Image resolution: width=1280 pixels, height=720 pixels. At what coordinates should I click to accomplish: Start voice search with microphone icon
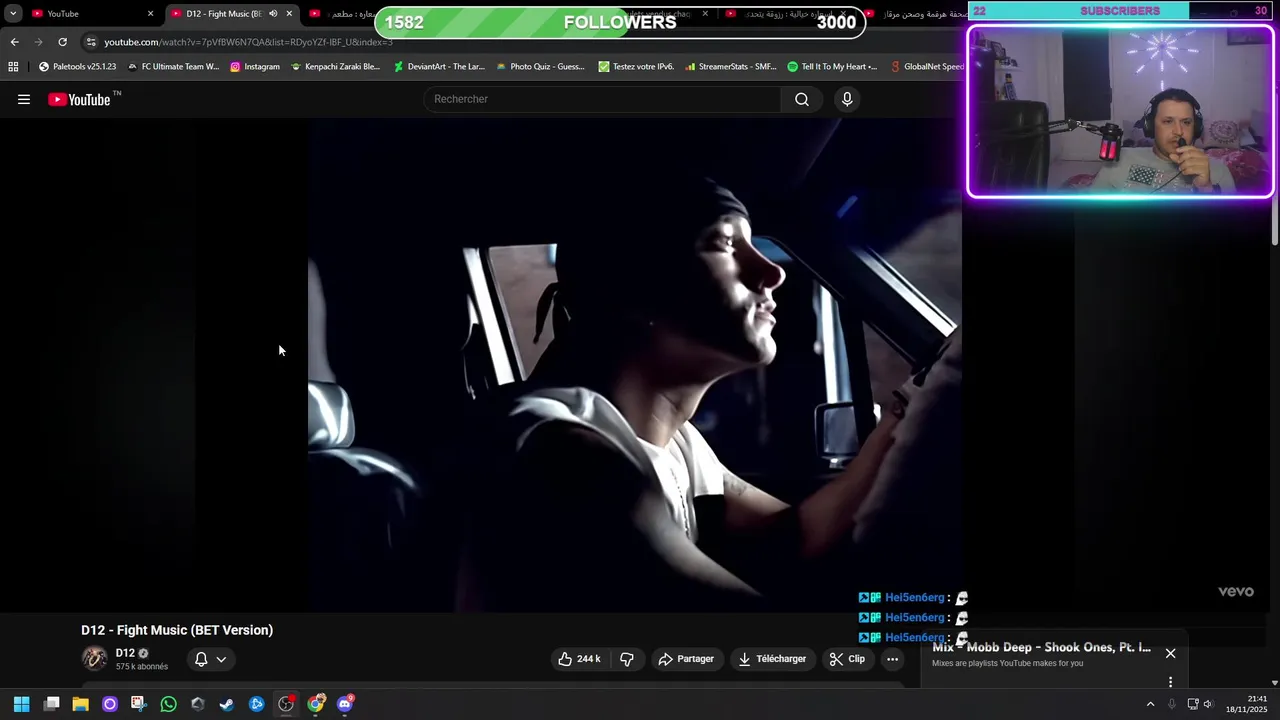[847, 99]
